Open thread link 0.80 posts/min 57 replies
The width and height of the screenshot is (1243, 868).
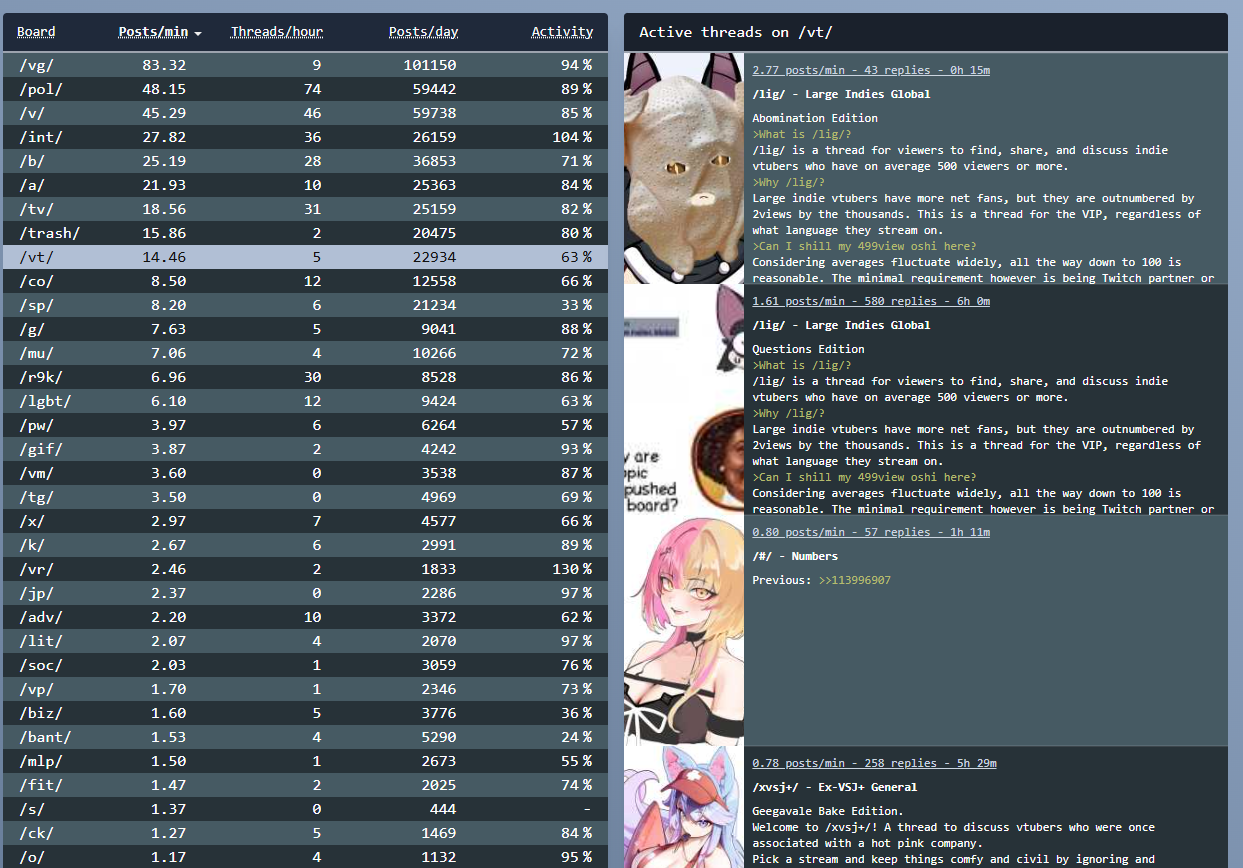pyautogui.click(x=871, y=532)
